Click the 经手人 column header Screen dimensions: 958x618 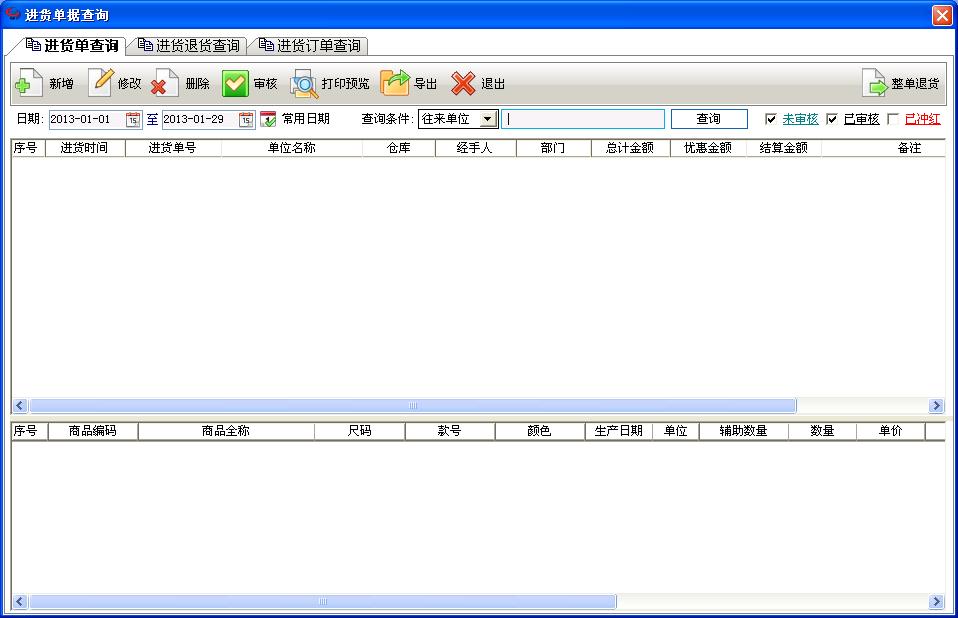pos(475,148)
